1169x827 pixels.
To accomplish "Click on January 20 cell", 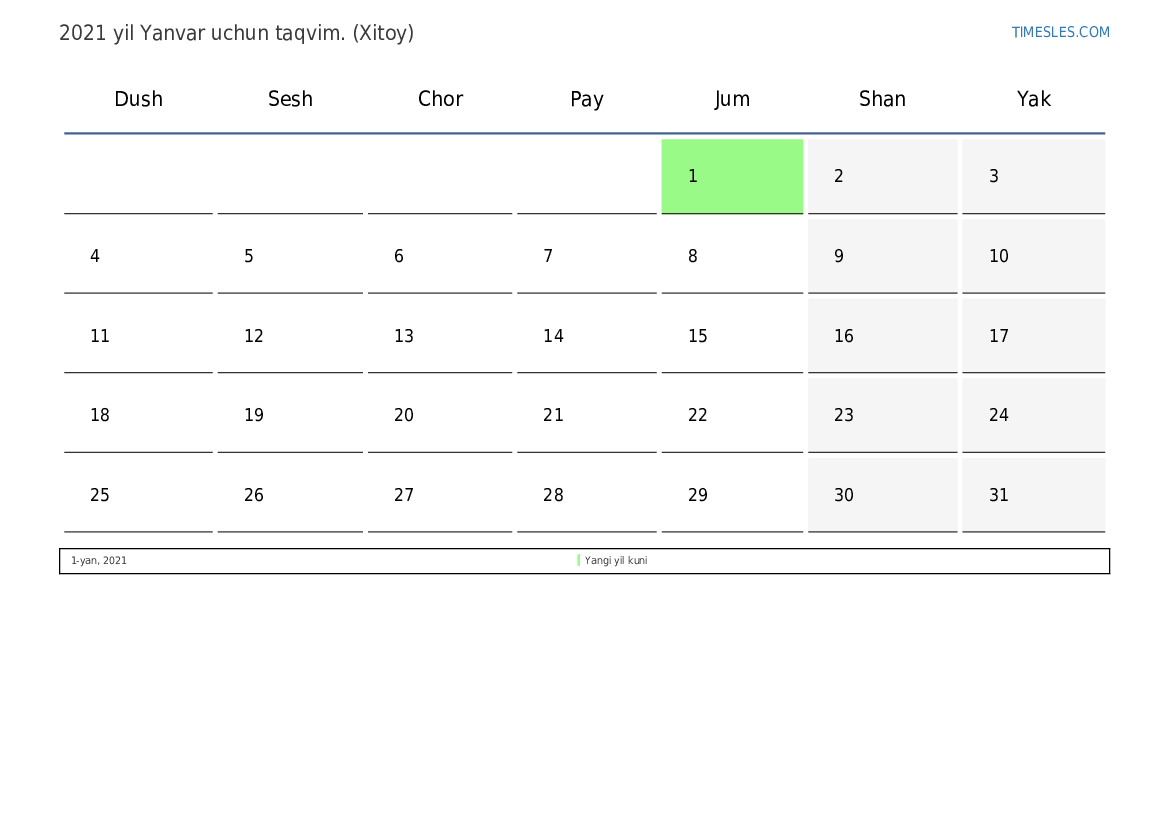I will (440, 415).
